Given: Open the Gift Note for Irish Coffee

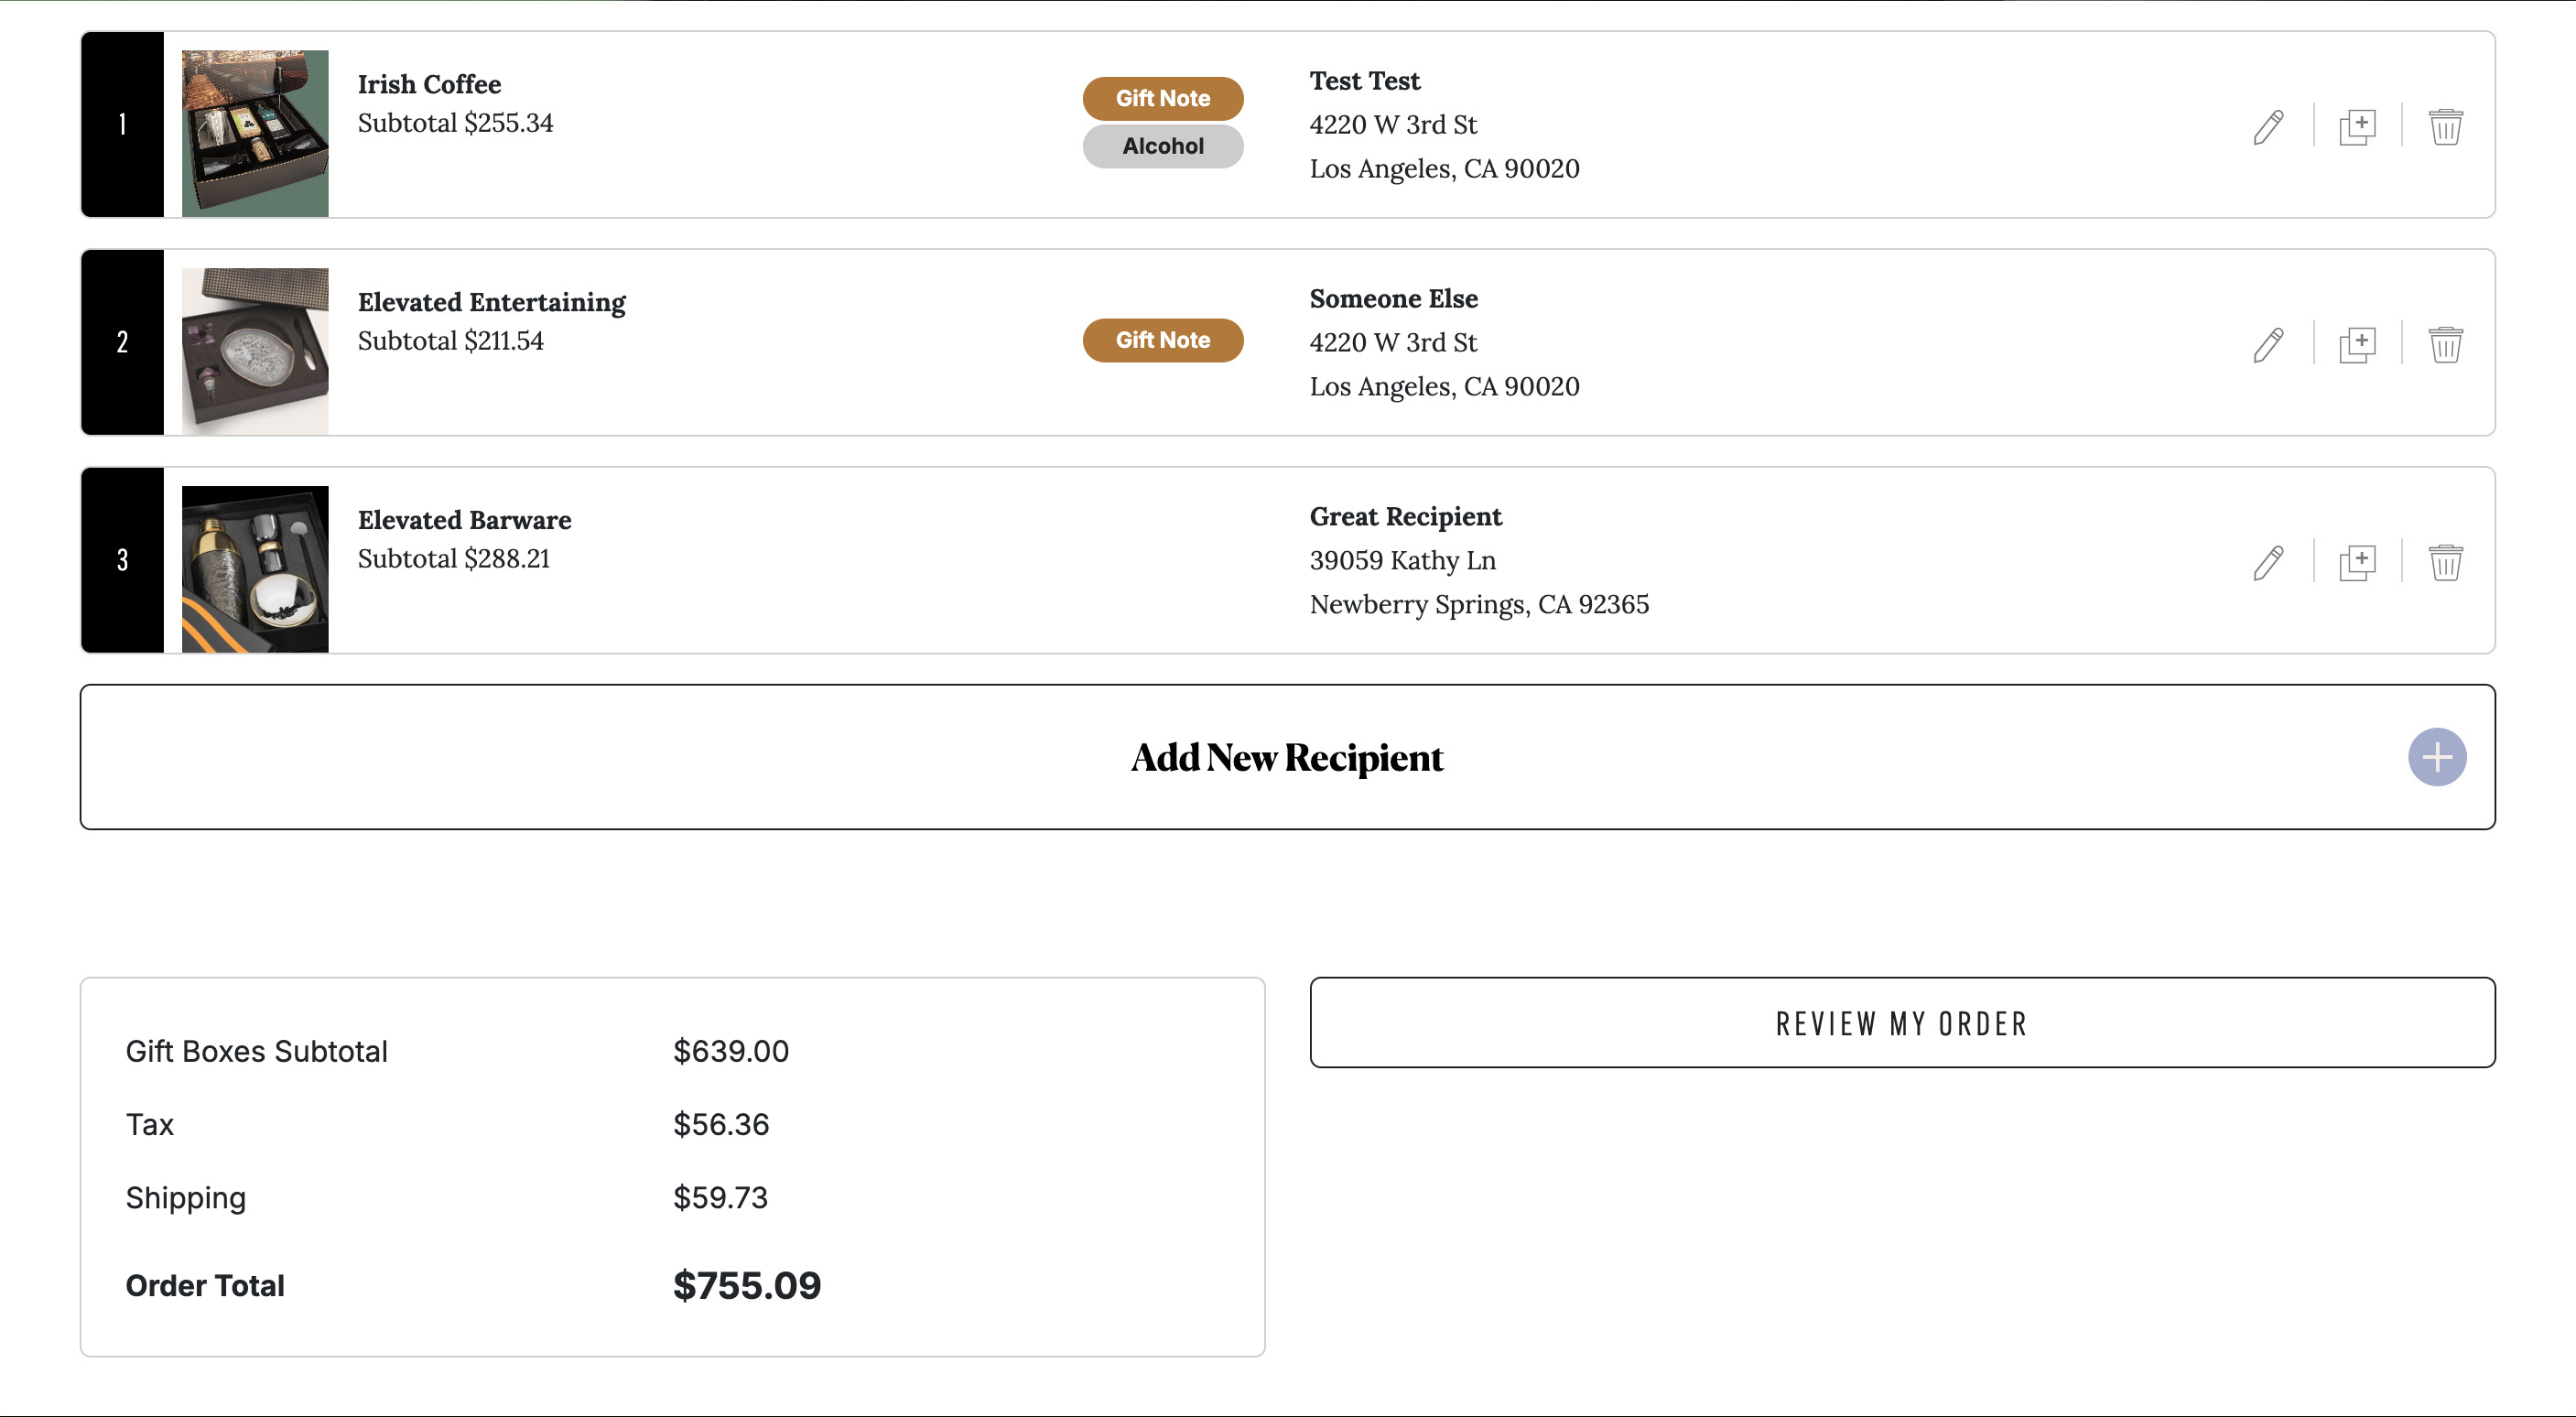Looking at the screenshot, I should (1162, 98).
